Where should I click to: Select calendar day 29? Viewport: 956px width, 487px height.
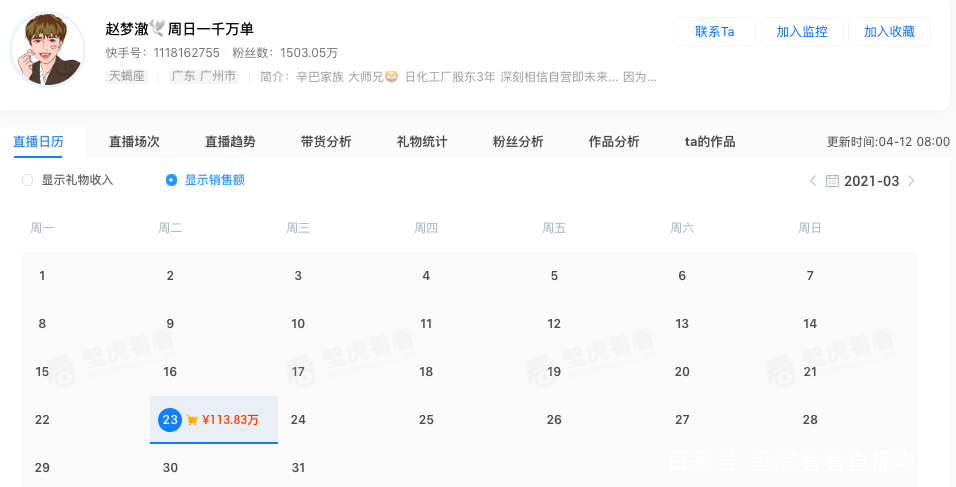point(42,468)
